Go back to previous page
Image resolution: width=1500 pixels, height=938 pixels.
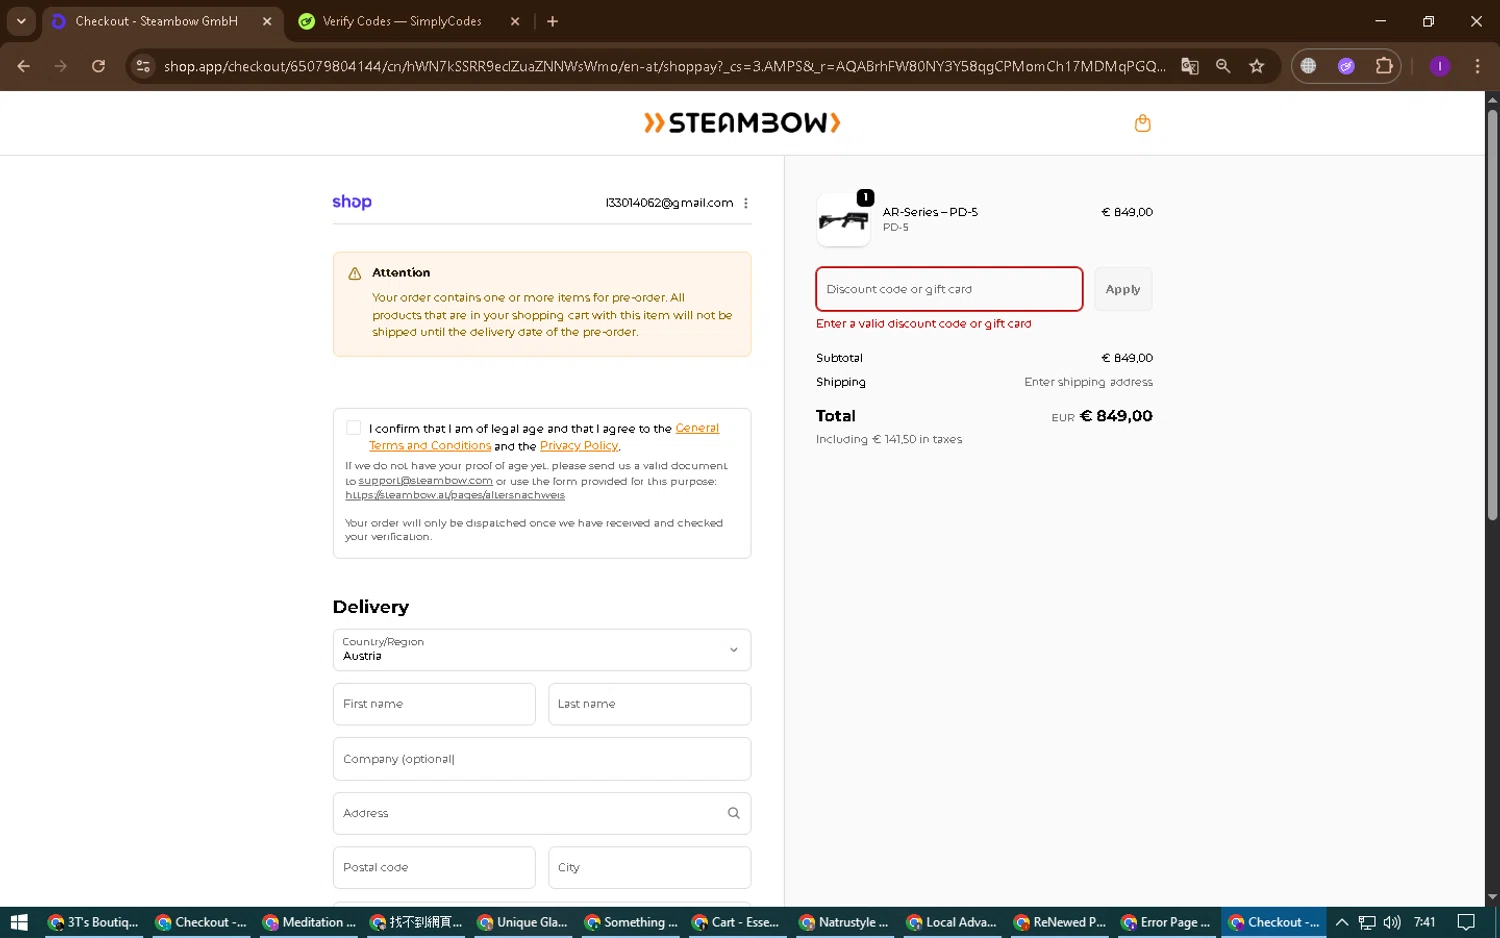(23, 66)
